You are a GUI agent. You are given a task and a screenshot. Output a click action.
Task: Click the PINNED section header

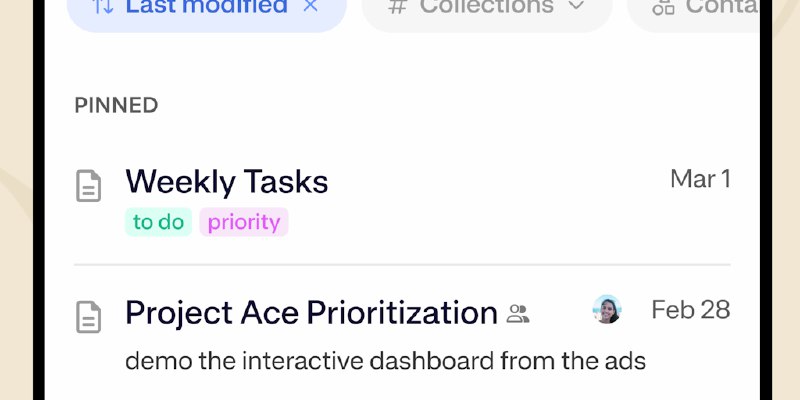[x=116, y=105]
